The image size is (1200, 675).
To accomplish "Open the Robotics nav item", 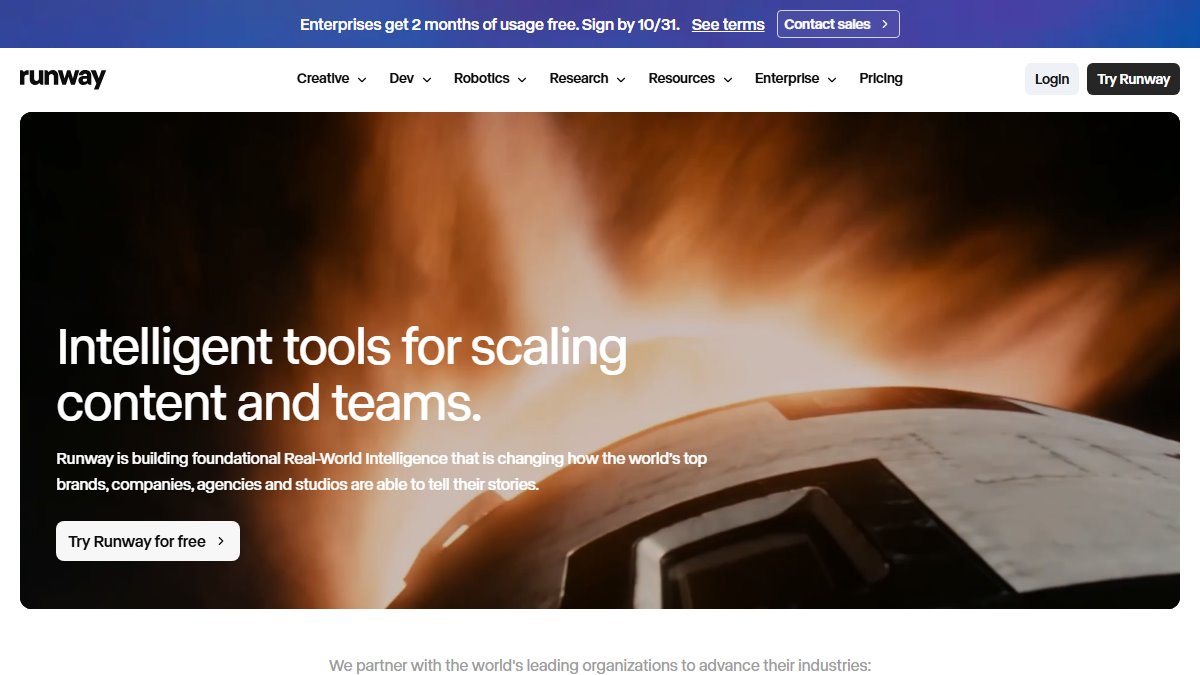I will [x=482, y=79].
